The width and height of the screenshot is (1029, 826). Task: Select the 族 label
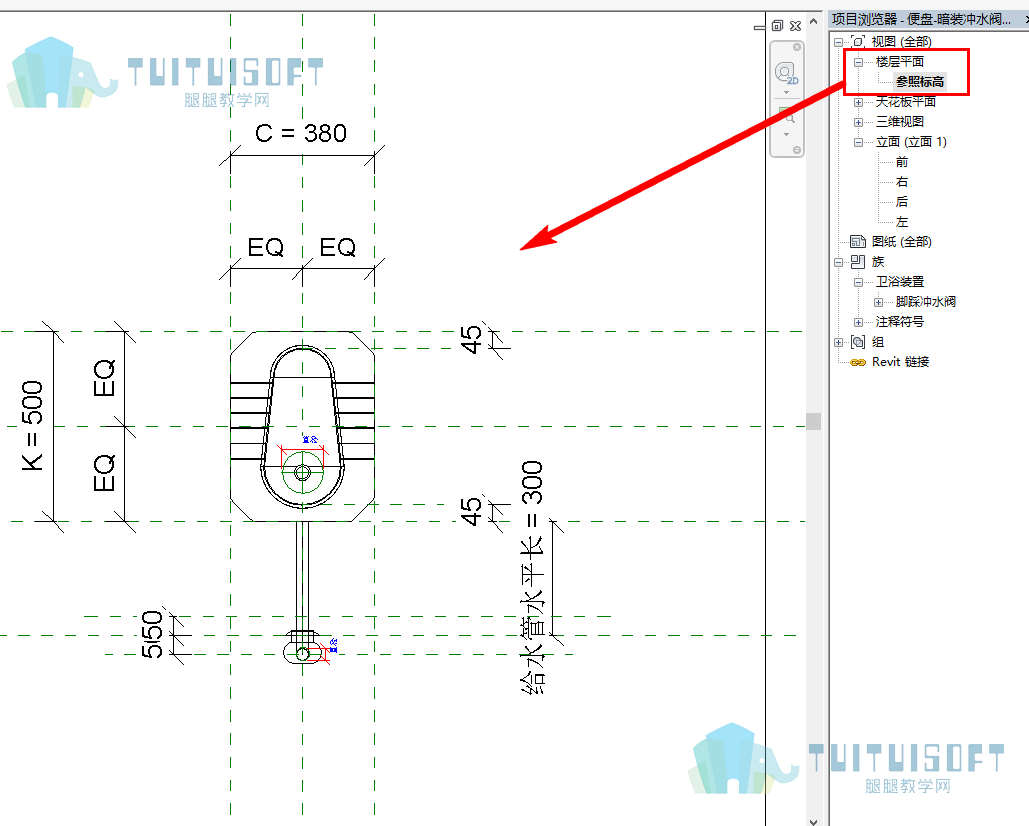878,262
